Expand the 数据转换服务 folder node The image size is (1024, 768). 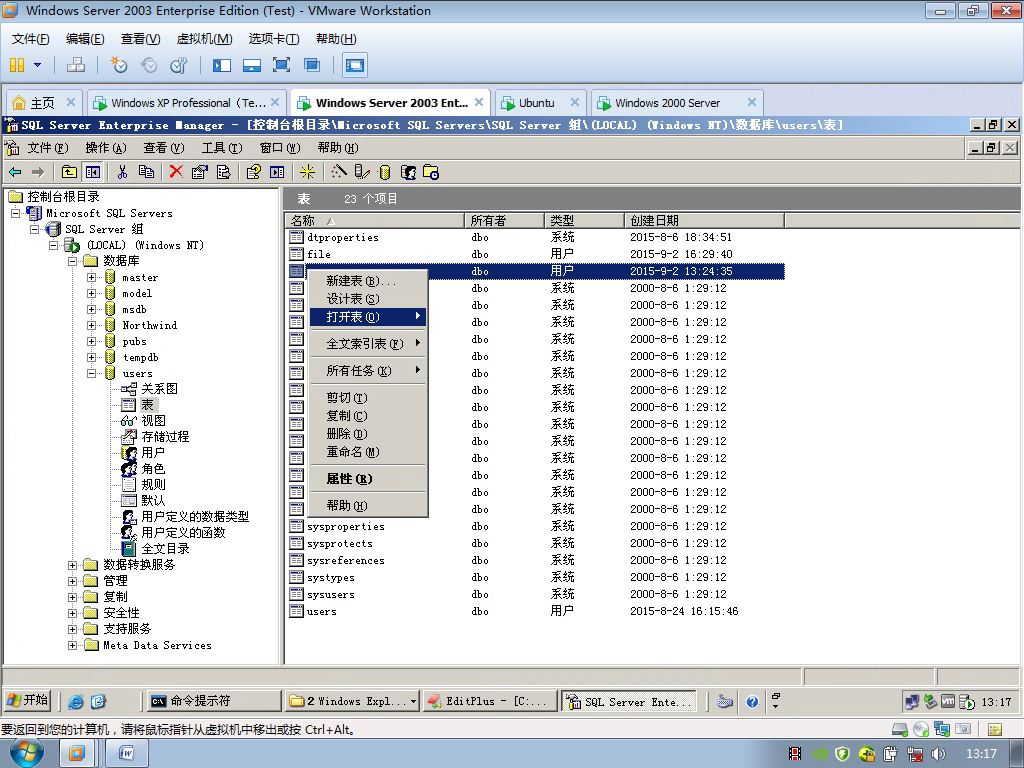click(x=72, y=565)
